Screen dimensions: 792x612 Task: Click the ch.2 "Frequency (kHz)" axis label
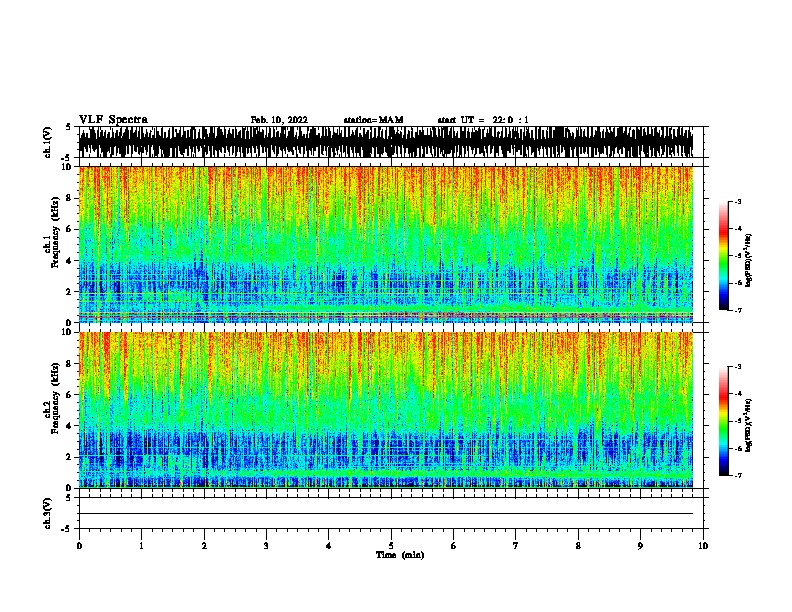click(55, 398)
